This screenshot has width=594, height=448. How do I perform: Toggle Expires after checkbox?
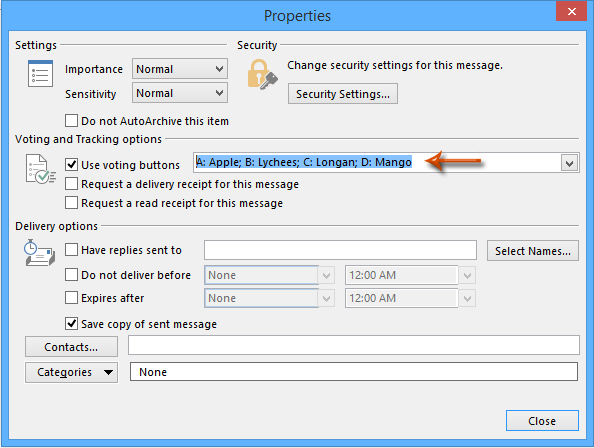[71, 298]
